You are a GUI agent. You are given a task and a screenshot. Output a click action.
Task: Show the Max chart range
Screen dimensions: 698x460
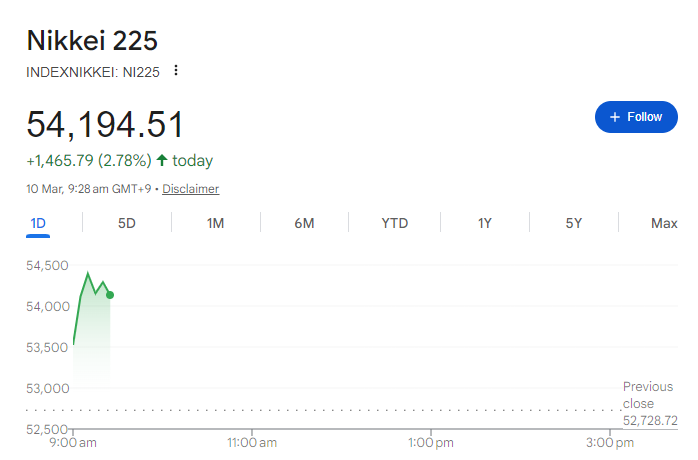pos(664,223)
